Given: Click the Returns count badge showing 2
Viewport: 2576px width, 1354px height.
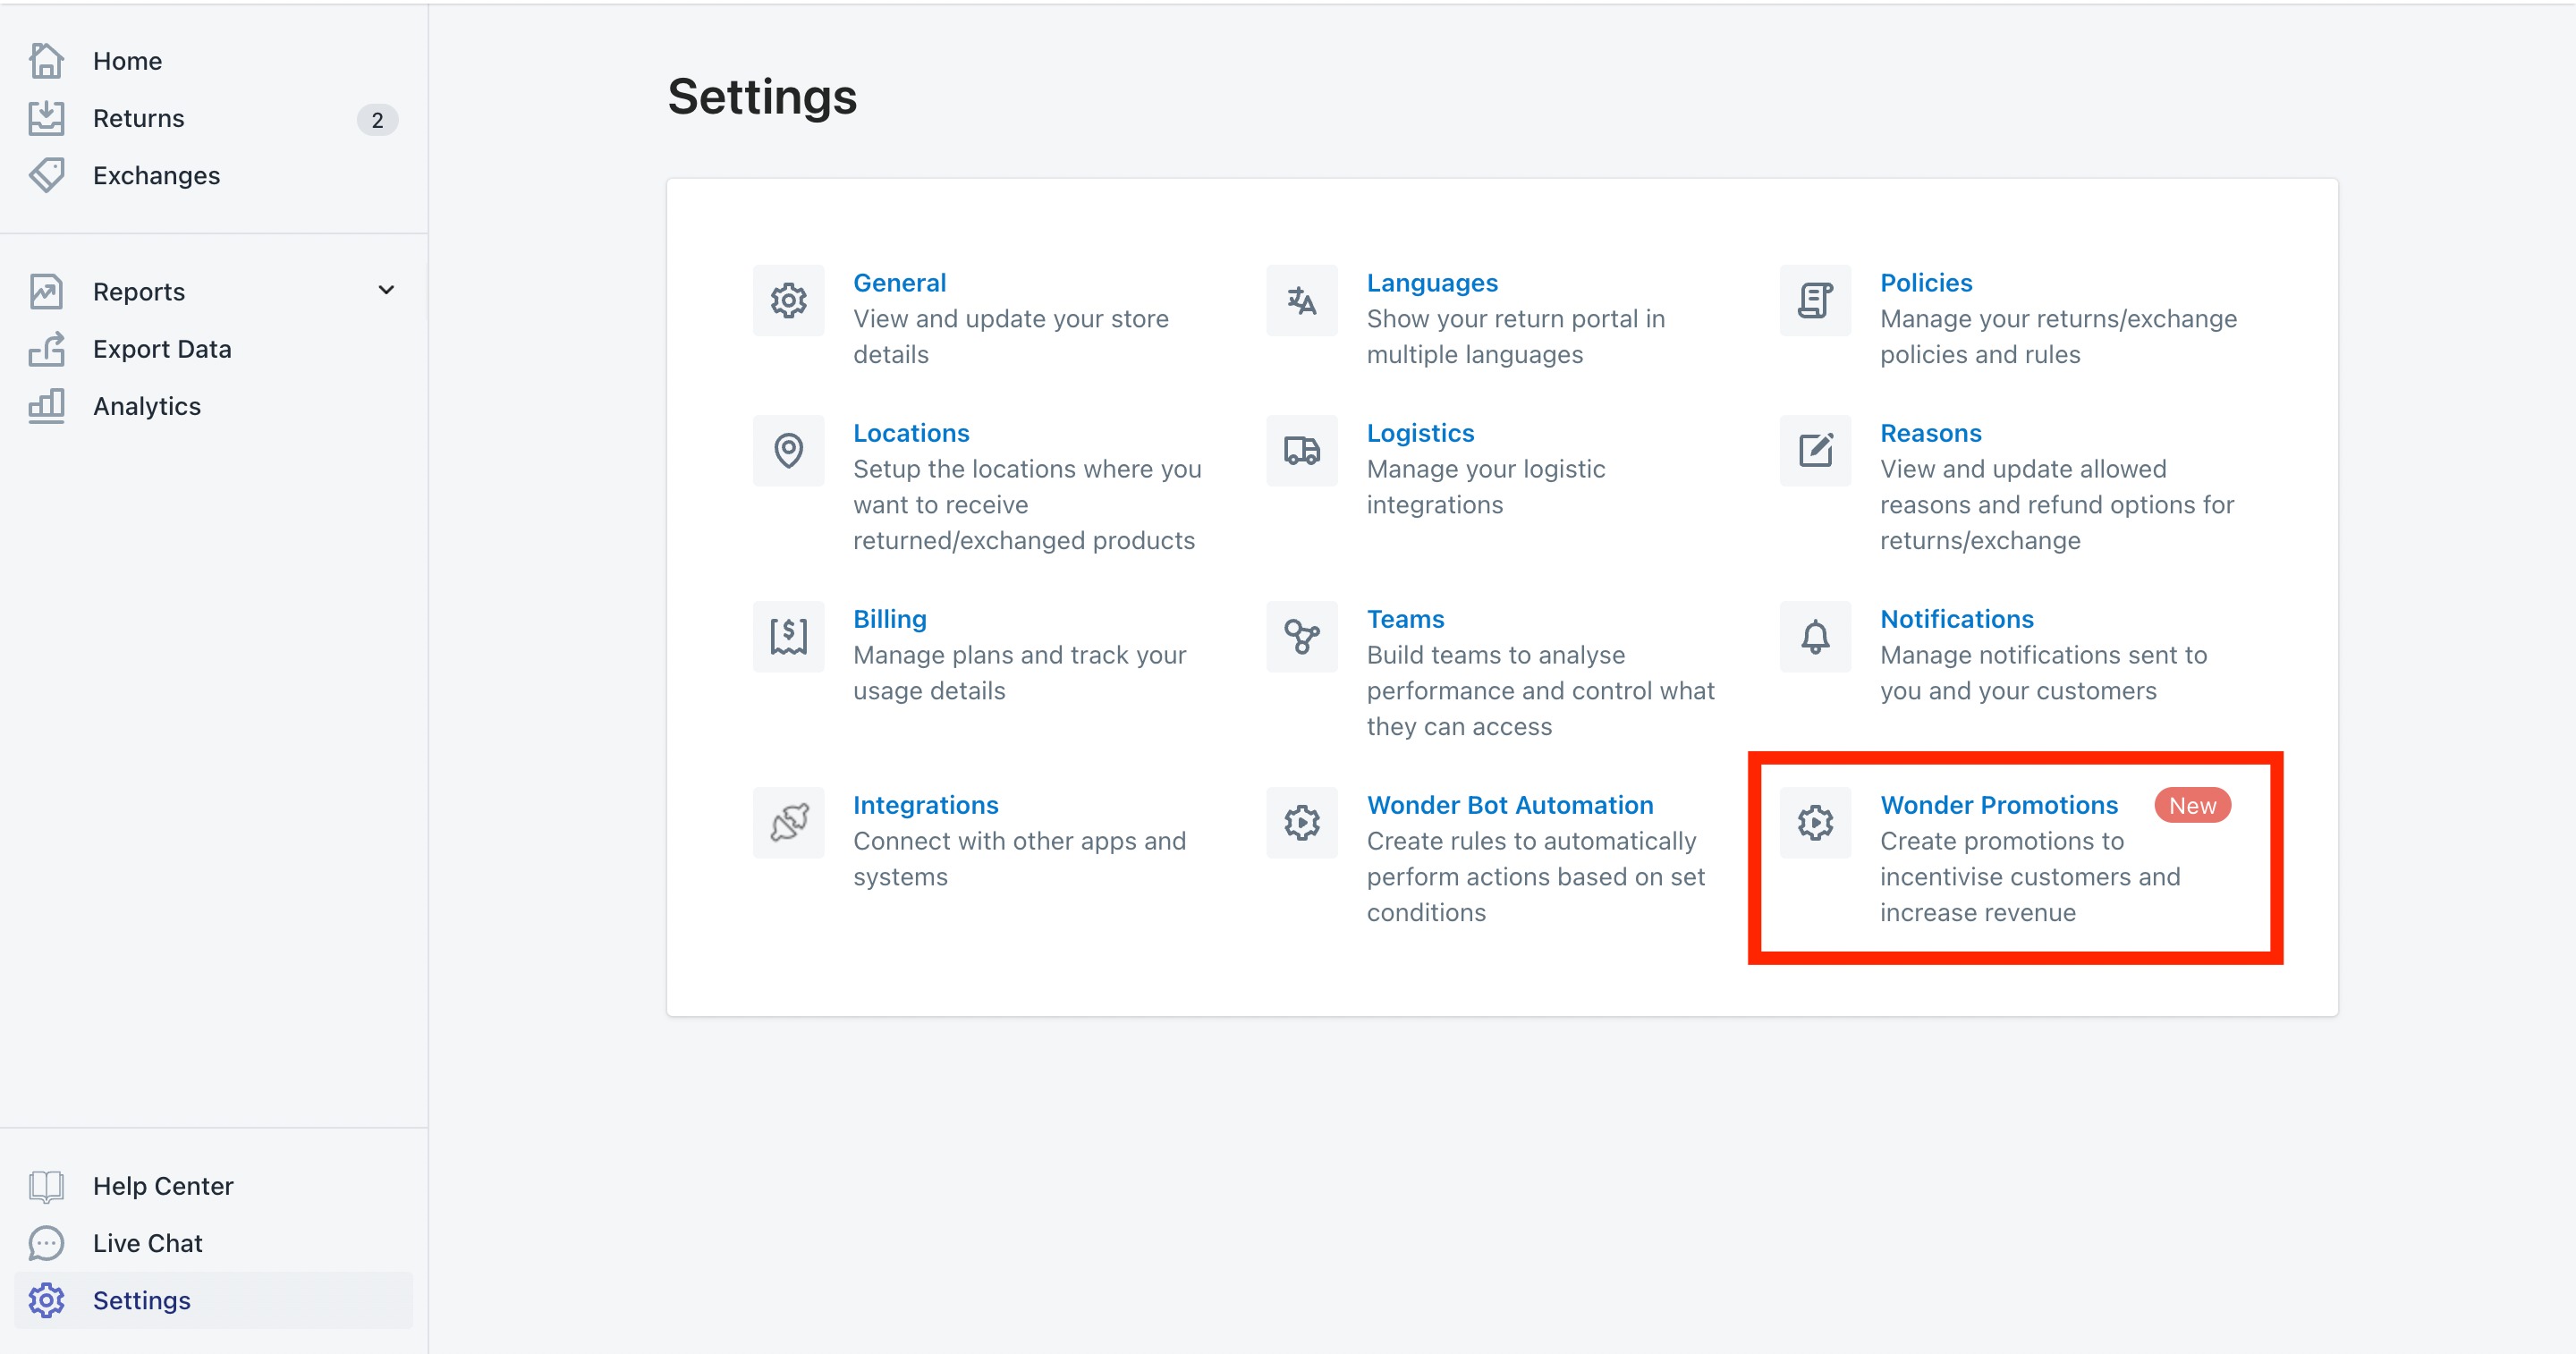Looking at the screenshot, I should click(377, 120).
